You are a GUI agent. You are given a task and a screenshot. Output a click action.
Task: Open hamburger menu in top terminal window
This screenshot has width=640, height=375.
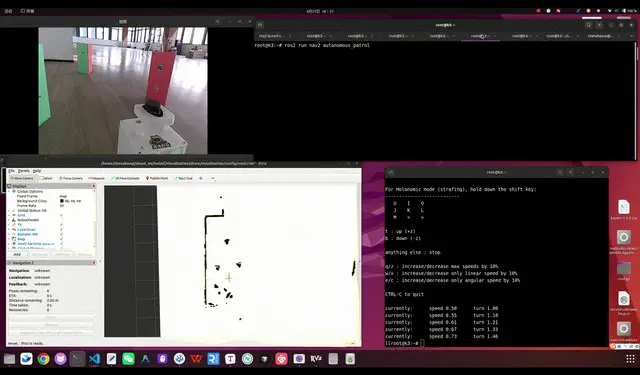point(599,25)
